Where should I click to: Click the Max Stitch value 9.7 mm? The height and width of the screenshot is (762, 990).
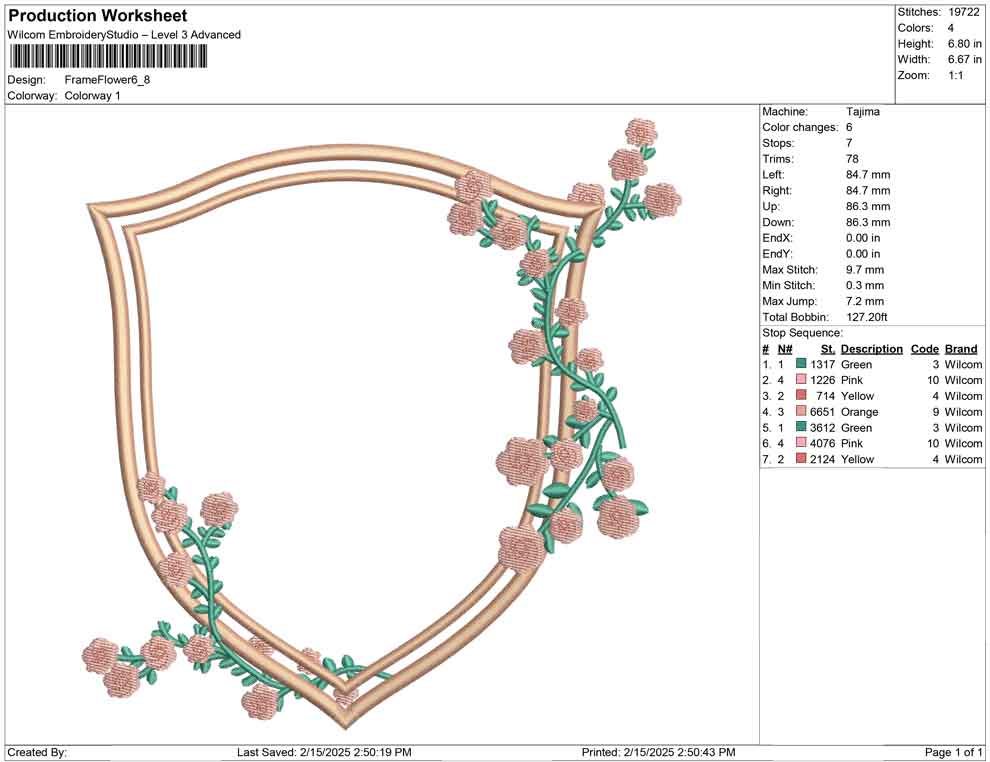point(865,270)
